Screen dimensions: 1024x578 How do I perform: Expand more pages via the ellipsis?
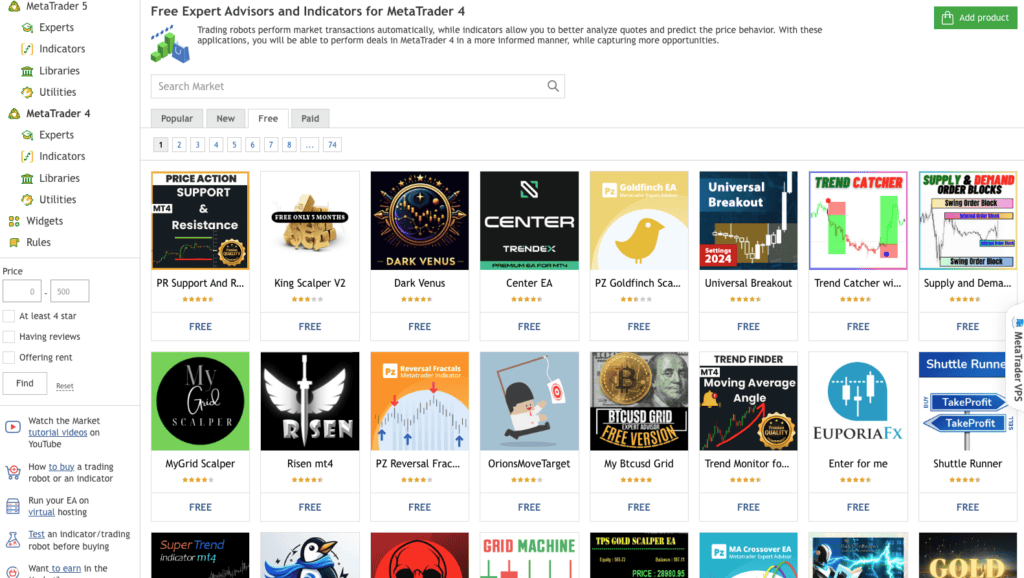tap(310, 145)
